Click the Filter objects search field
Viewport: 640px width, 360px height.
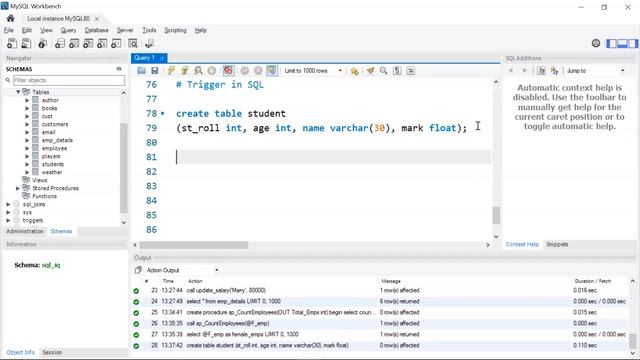tap(69, 80)
